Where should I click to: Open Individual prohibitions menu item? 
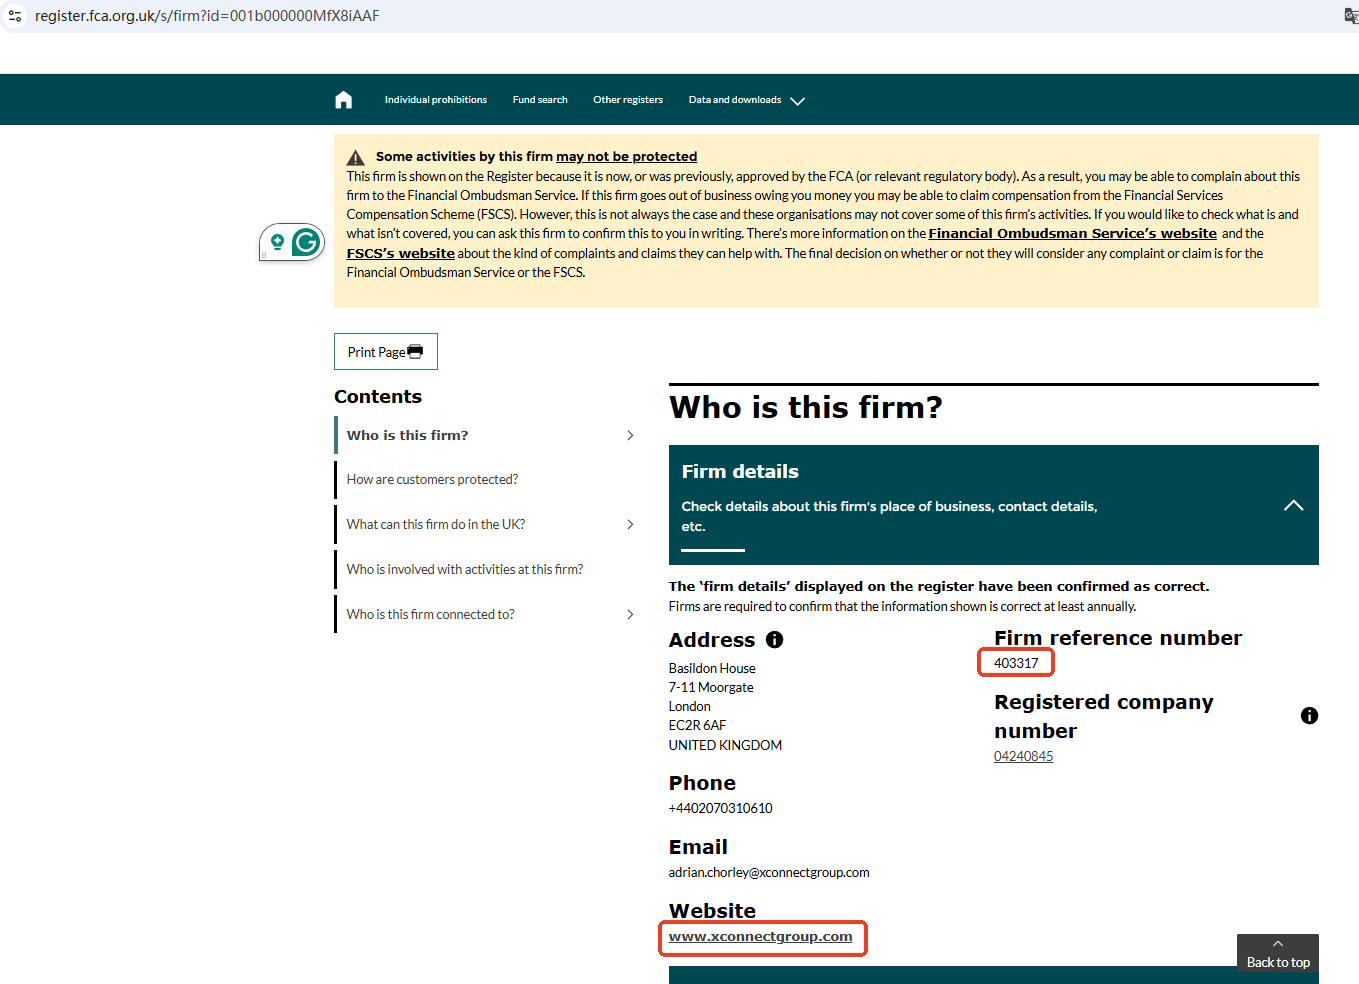pos(436,100)
